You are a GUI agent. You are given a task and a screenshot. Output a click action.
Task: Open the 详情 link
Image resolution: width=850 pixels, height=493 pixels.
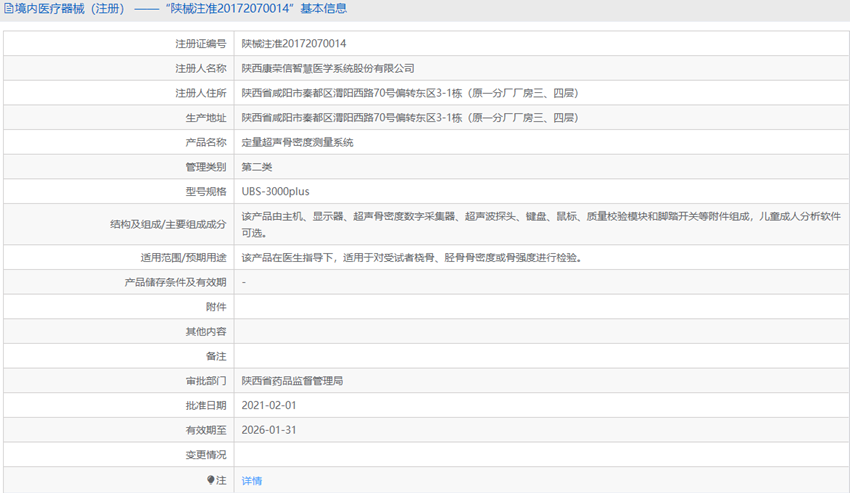click(252, 481)
